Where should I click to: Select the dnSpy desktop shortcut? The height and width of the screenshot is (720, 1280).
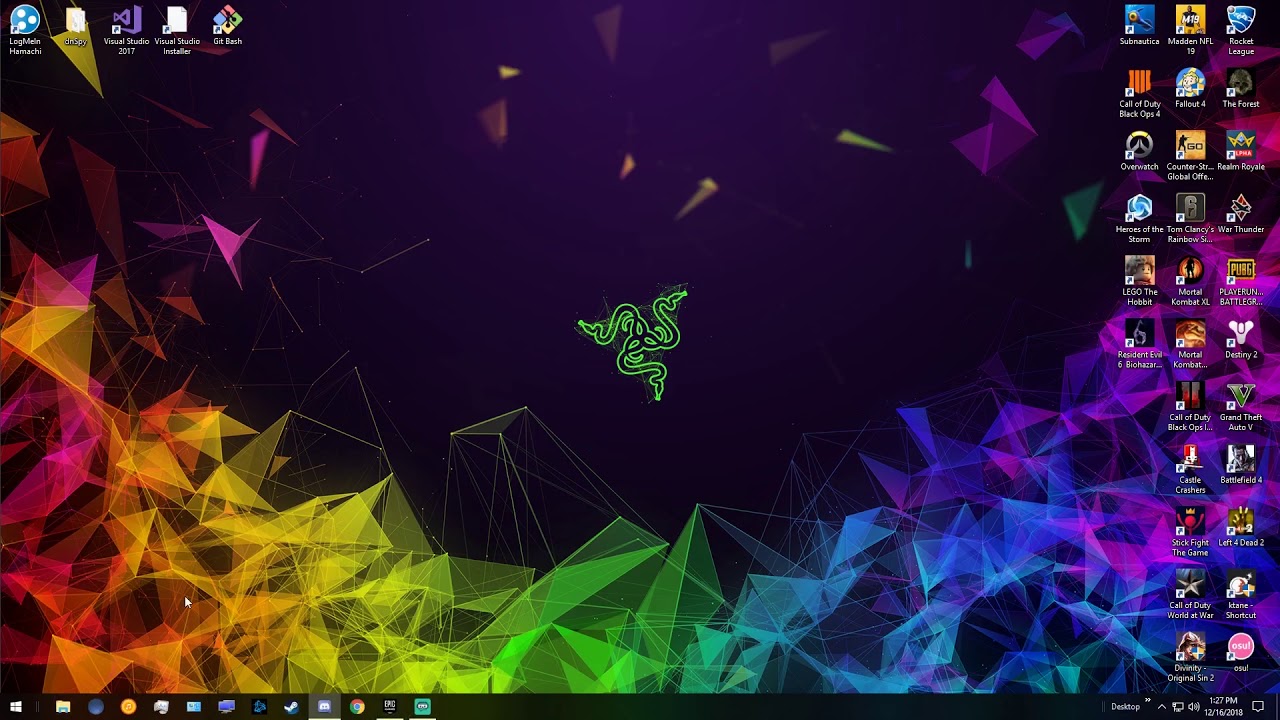[76, 27]
